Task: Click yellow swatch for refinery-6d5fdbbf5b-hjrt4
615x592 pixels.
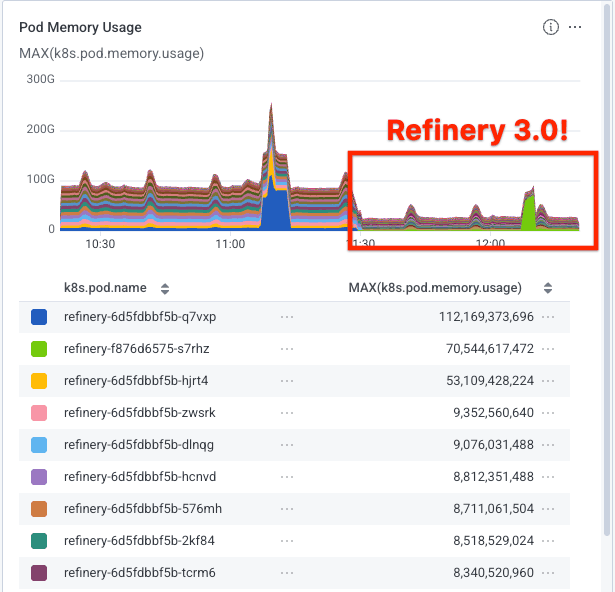Action: (39, 381)
